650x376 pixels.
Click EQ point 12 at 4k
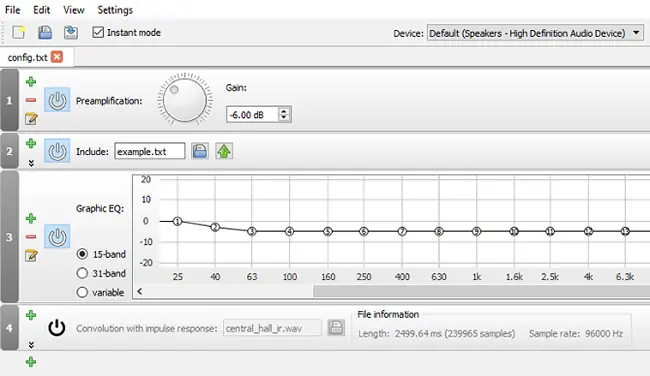click(x=588, y=231)
